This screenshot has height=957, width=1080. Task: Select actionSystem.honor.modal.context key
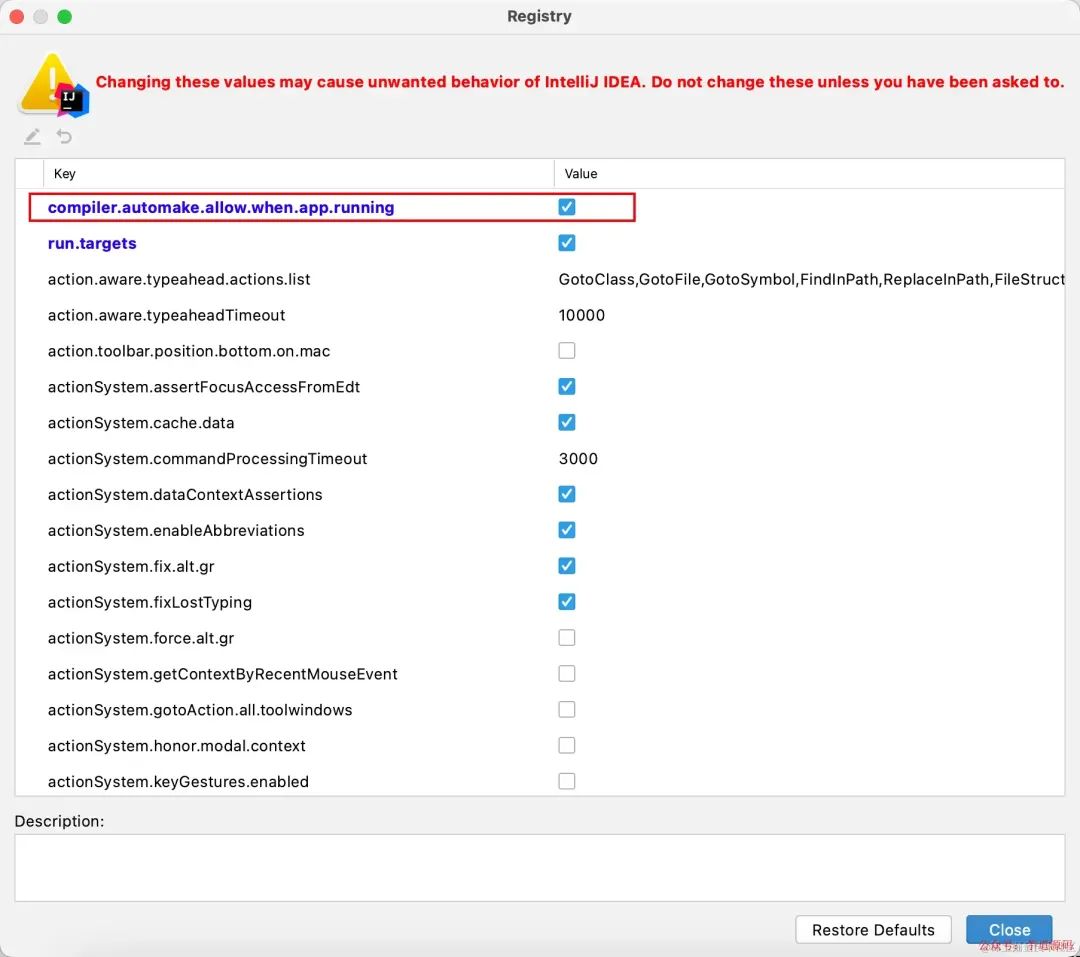176,745
